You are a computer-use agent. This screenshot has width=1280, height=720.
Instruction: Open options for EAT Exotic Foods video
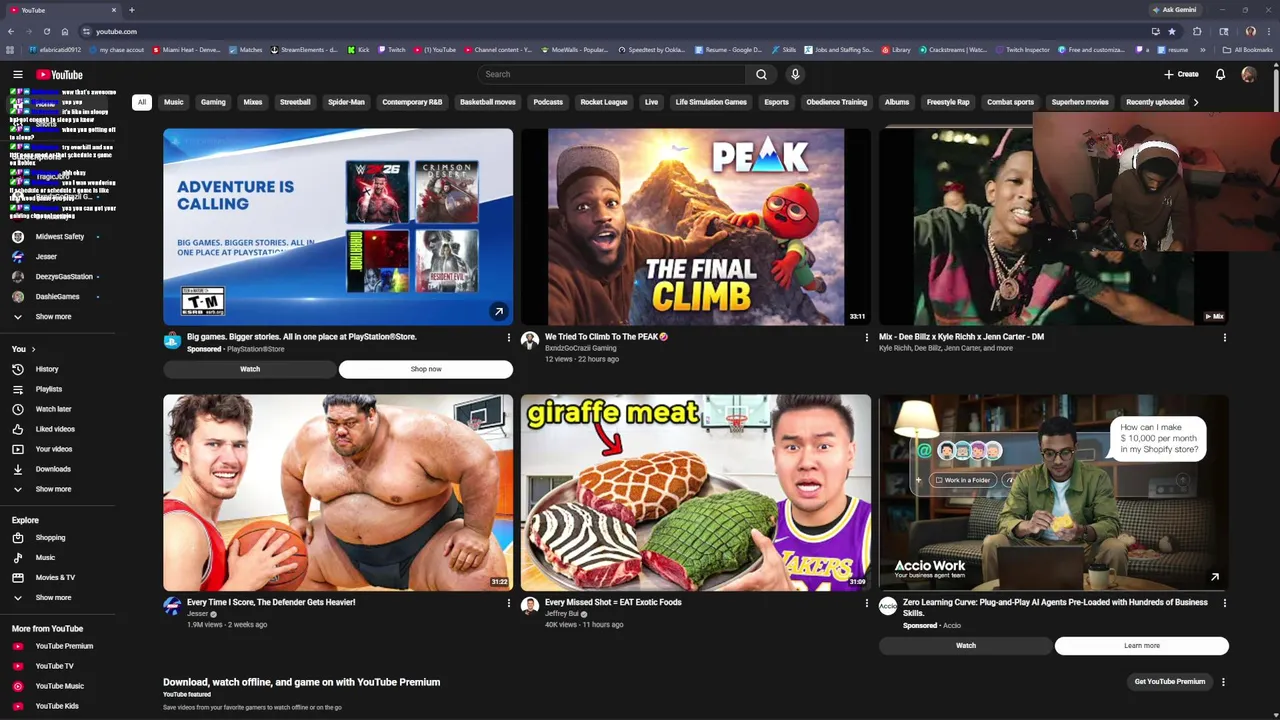tap(866, 603)
